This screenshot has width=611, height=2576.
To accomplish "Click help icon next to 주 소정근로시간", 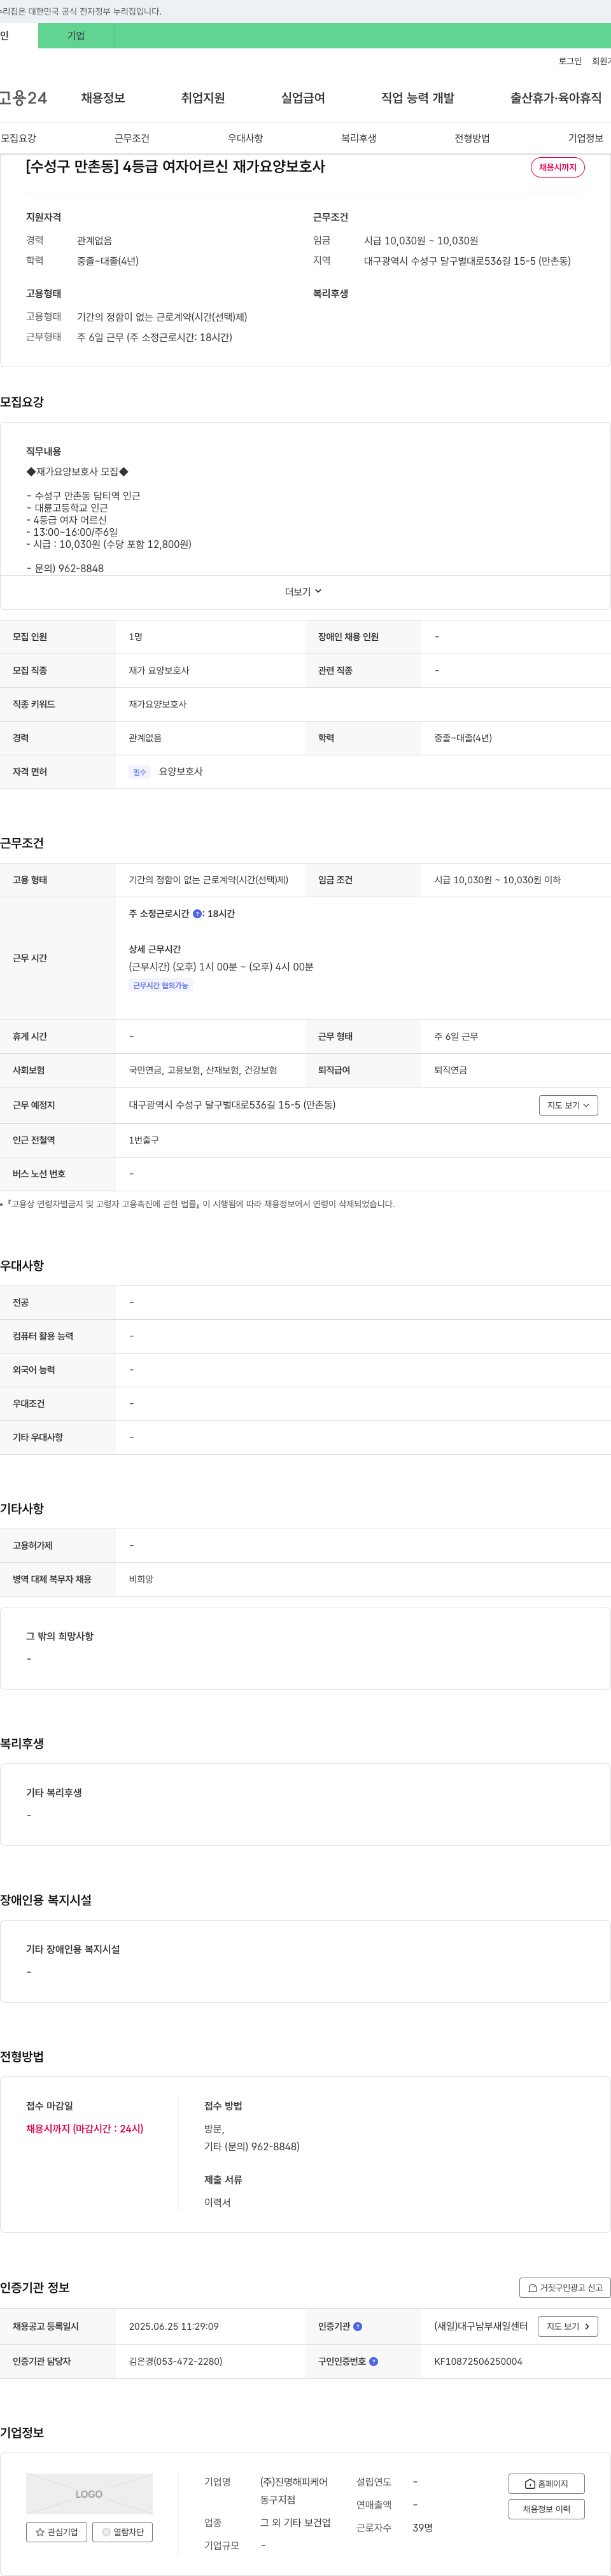I will [197, 913].
